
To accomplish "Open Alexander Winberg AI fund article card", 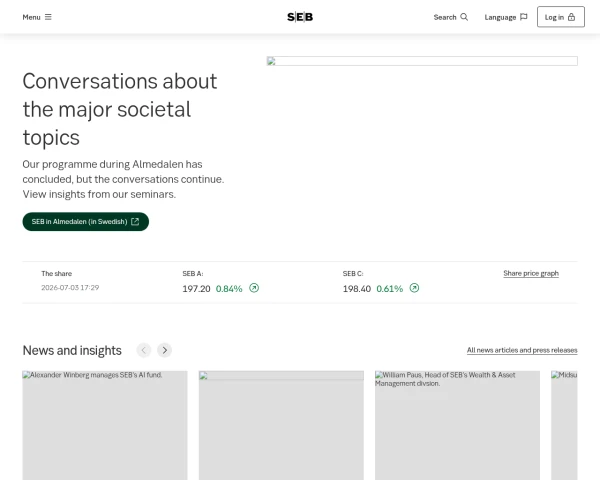I will click(105, 425).
